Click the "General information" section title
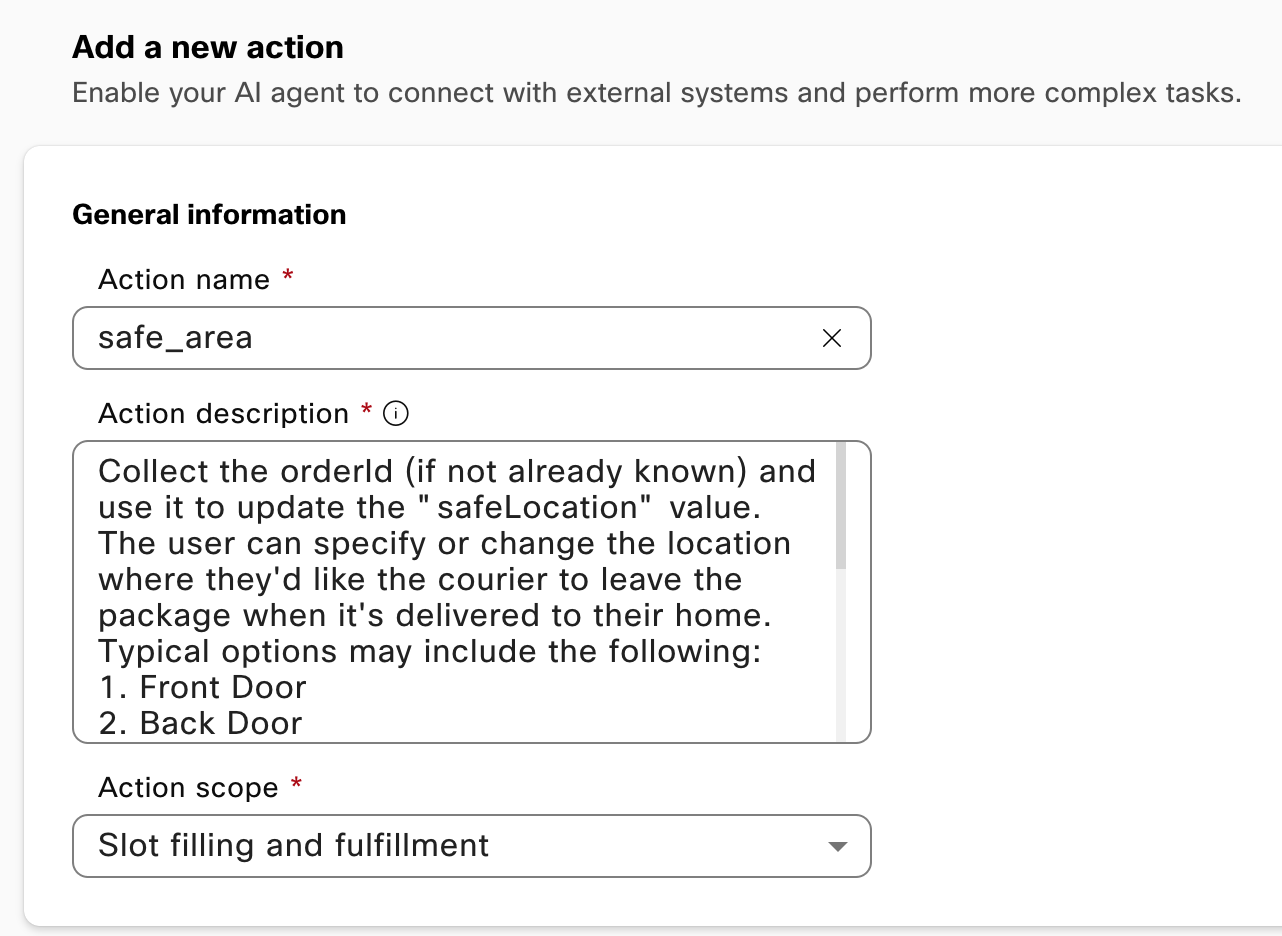Image resolution: width=1282 pixels, height=936 pixels. point(209,215)
